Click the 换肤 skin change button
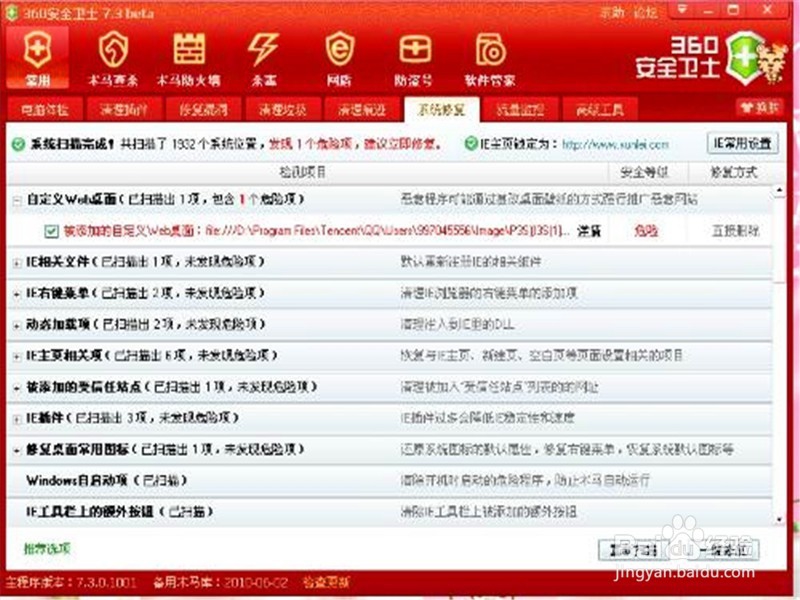Screen dimensions: 800x600 760,107
